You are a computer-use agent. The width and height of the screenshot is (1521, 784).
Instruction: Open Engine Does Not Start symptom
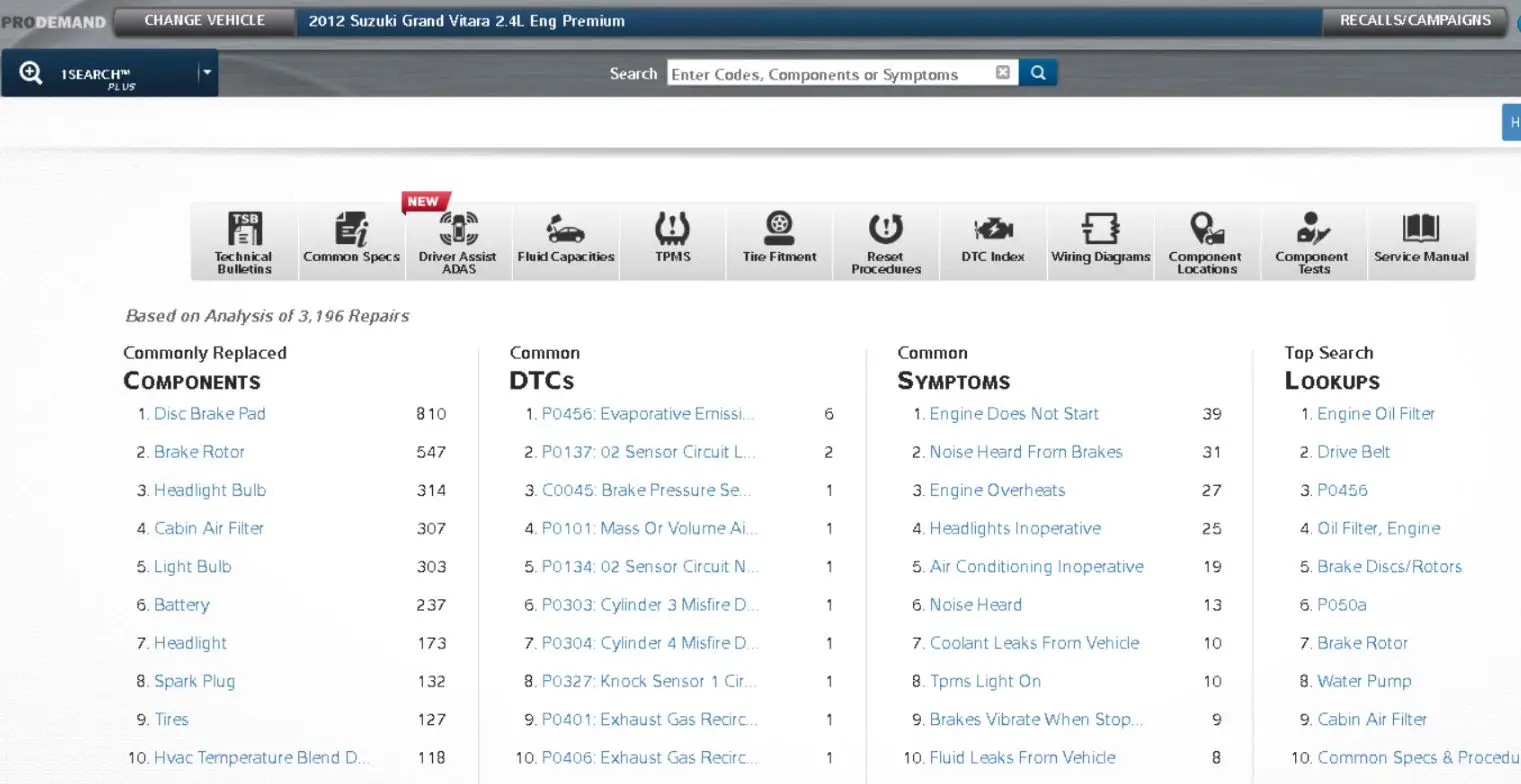coord(1014,414)
